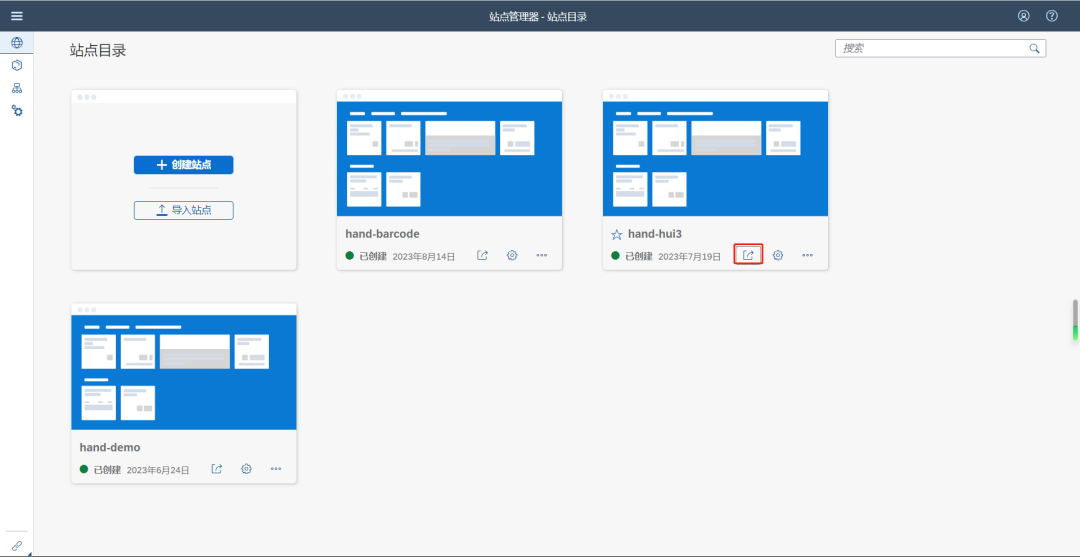This screenshot has height=557, width=1080.
Task: Open hand-barcode site settings gear
Action: click(512, 255)
